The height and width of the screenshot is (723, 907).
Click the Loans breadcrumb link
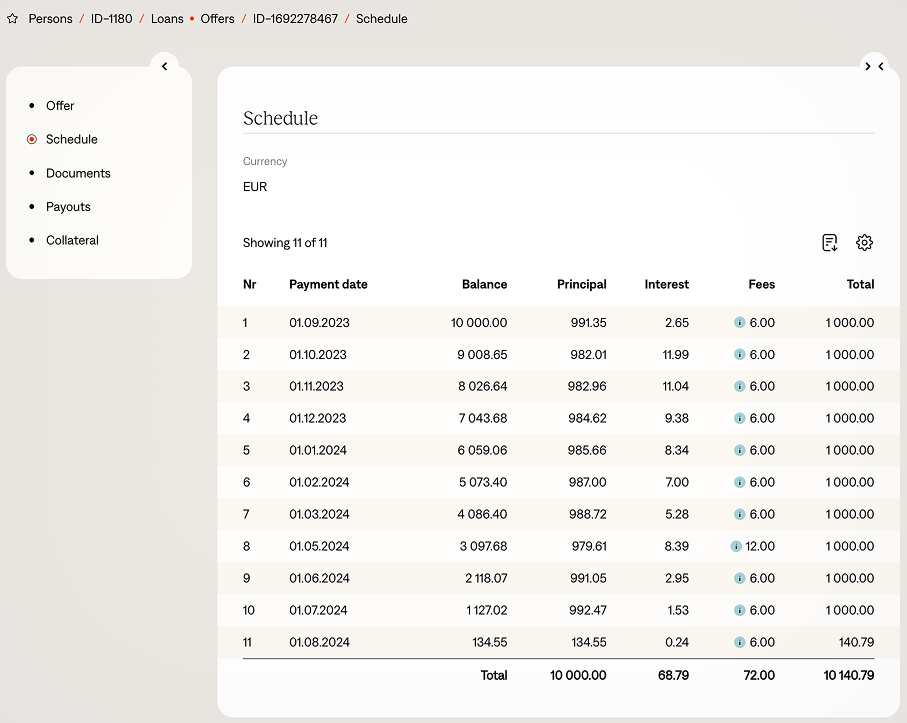(167, 19)
